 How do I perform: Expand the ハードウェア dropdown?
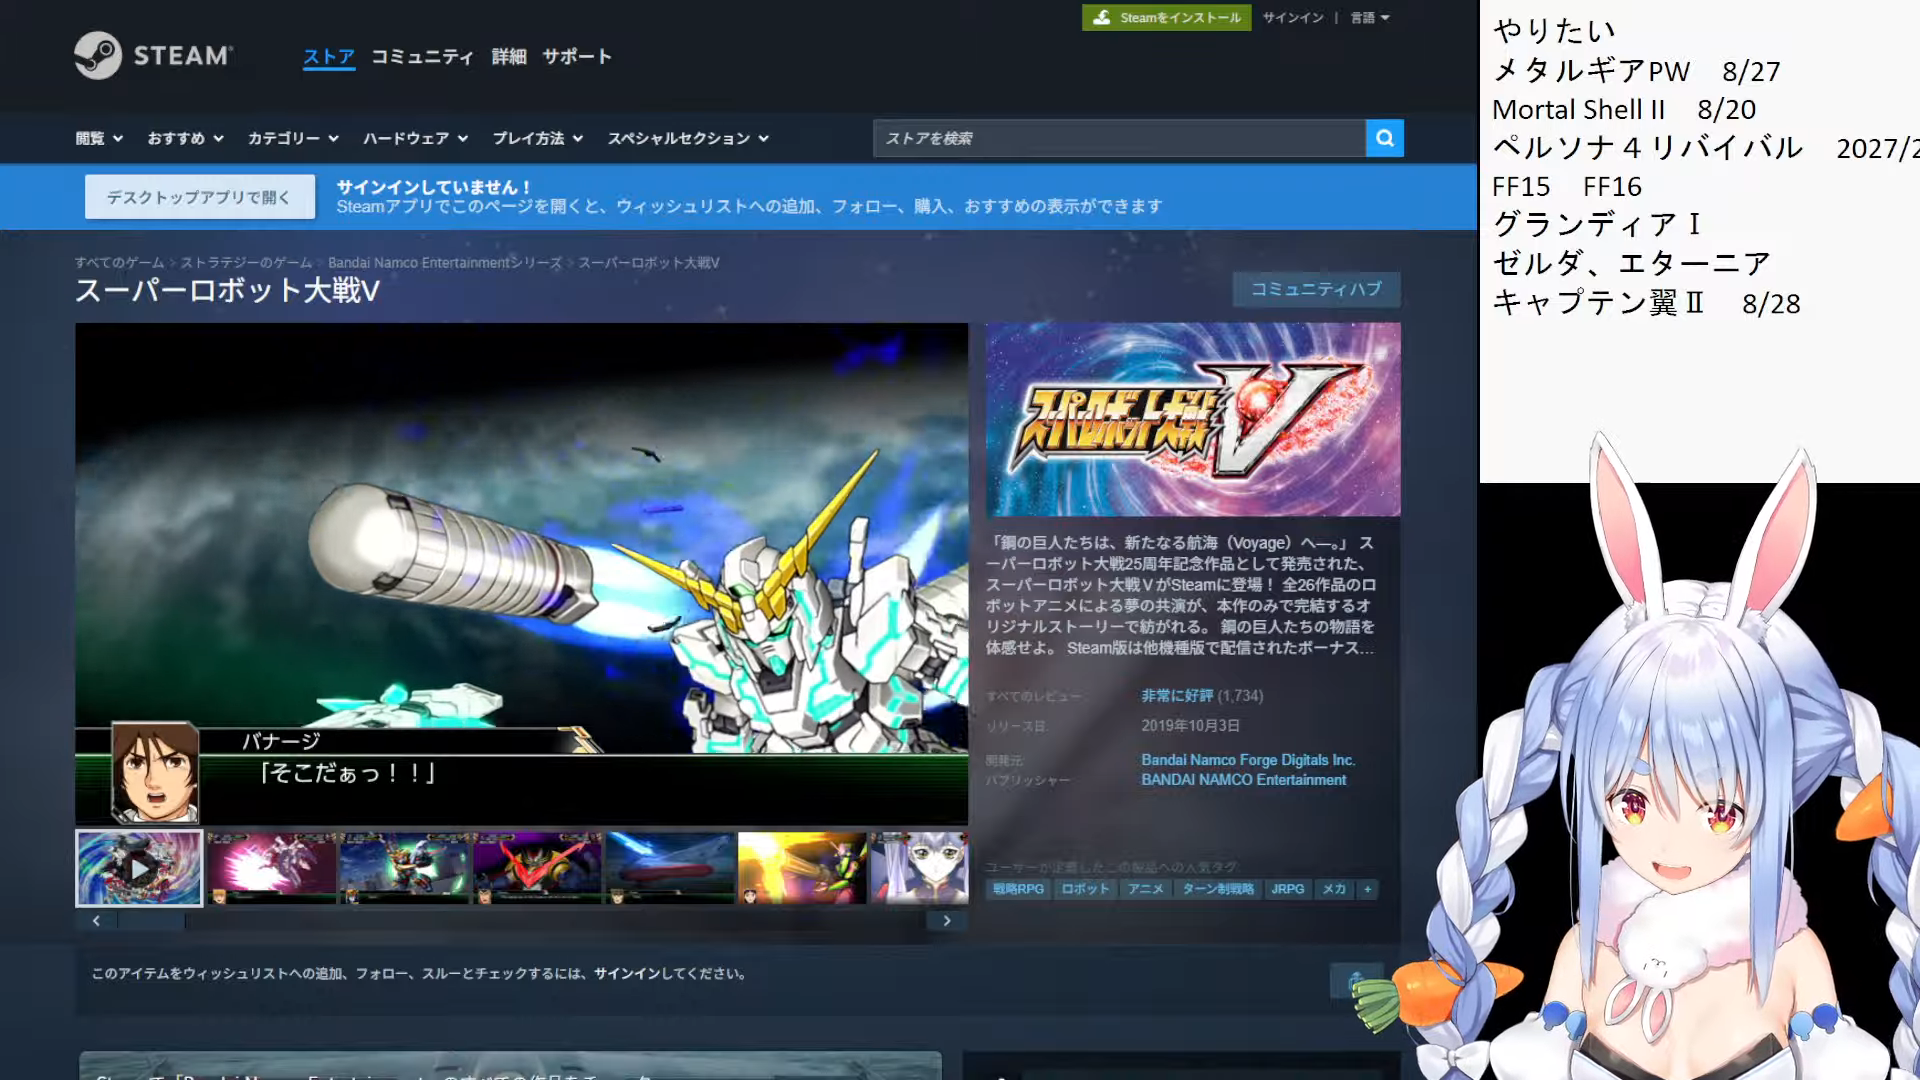click(x=415, y=138)
